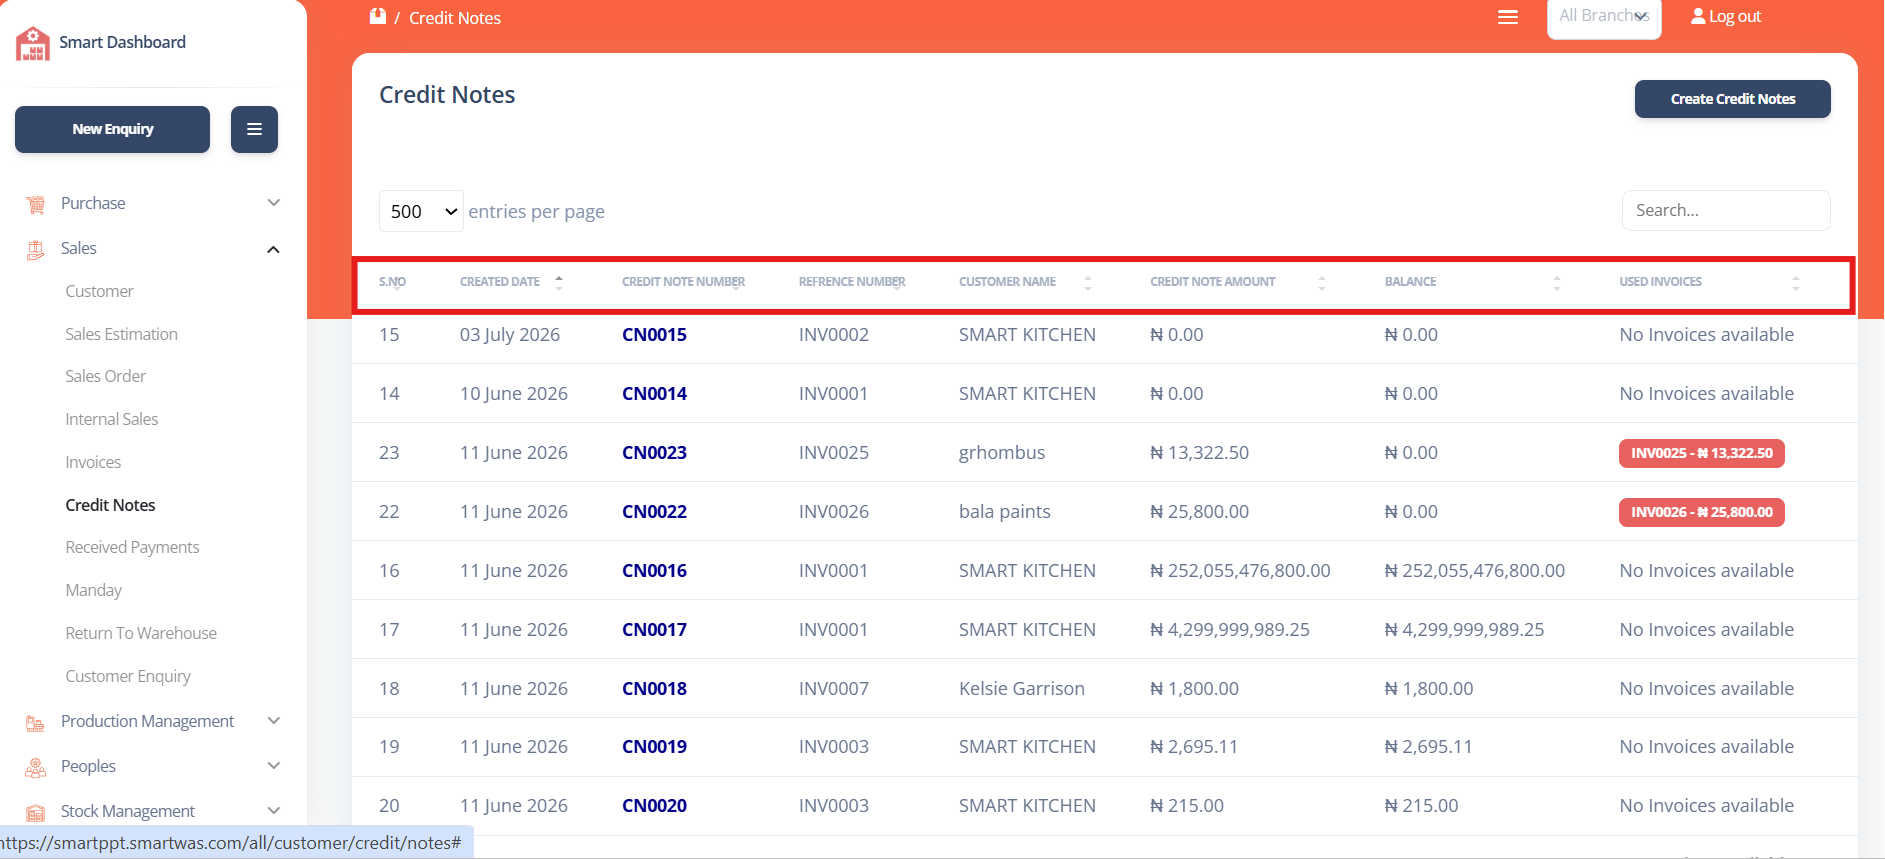Click the ₦ 215.00 credit note amount
Viewport: 1885px width, 859px height.
(x=1186, y=806)
